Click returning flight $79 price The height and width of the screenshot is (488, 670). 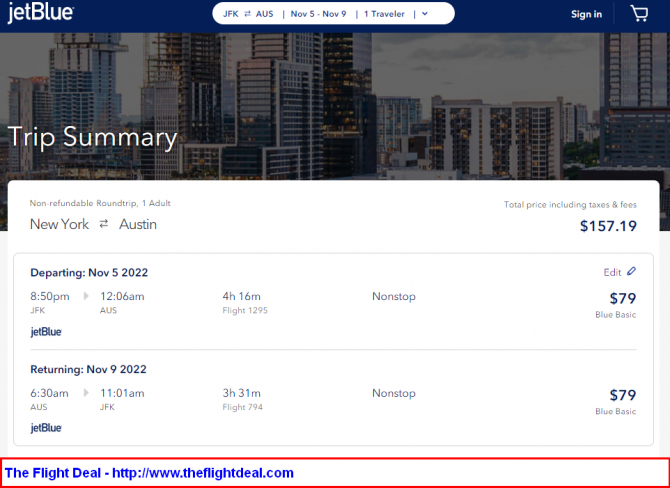pyautogui.click(x=623, y=395)
